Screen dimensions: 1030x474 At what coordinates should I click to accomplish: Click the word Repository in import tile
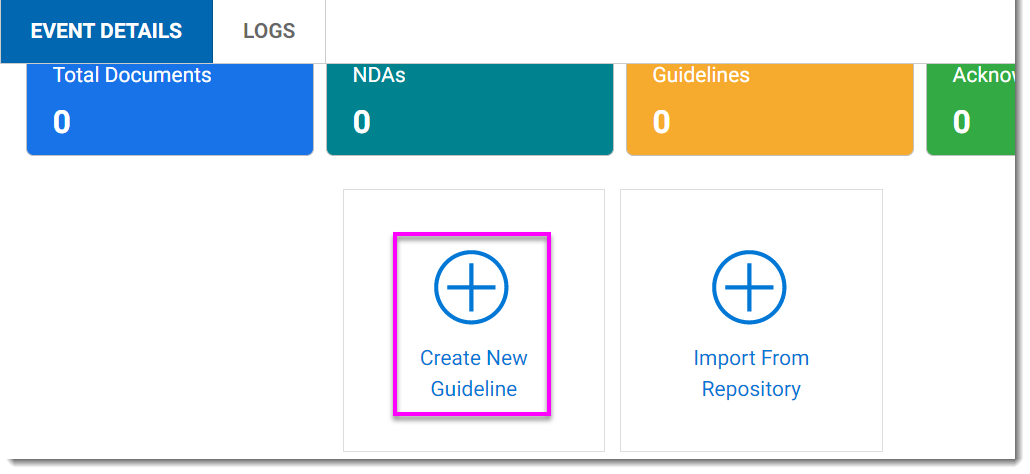point(751,389)
